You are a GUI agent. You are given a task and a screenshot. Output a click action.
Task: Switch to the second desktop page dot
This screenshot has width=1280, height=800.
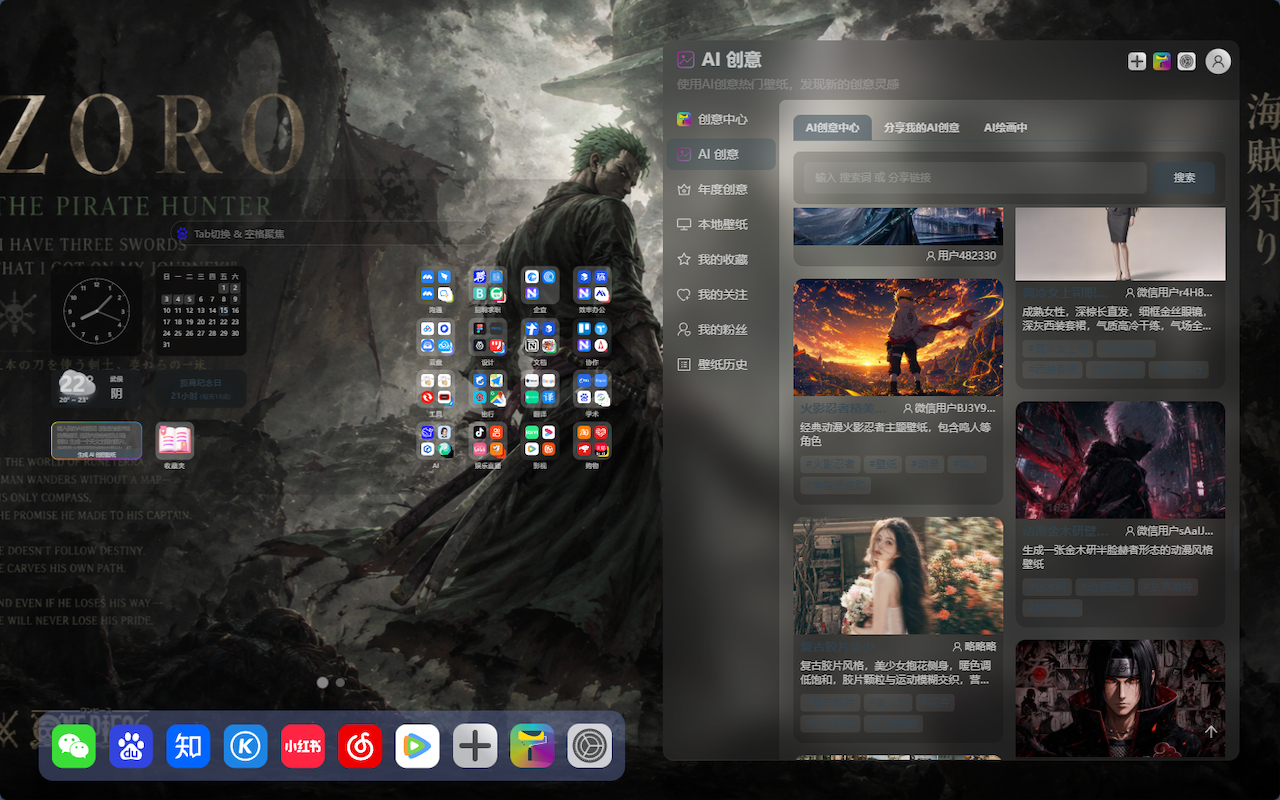coord(340,682)
